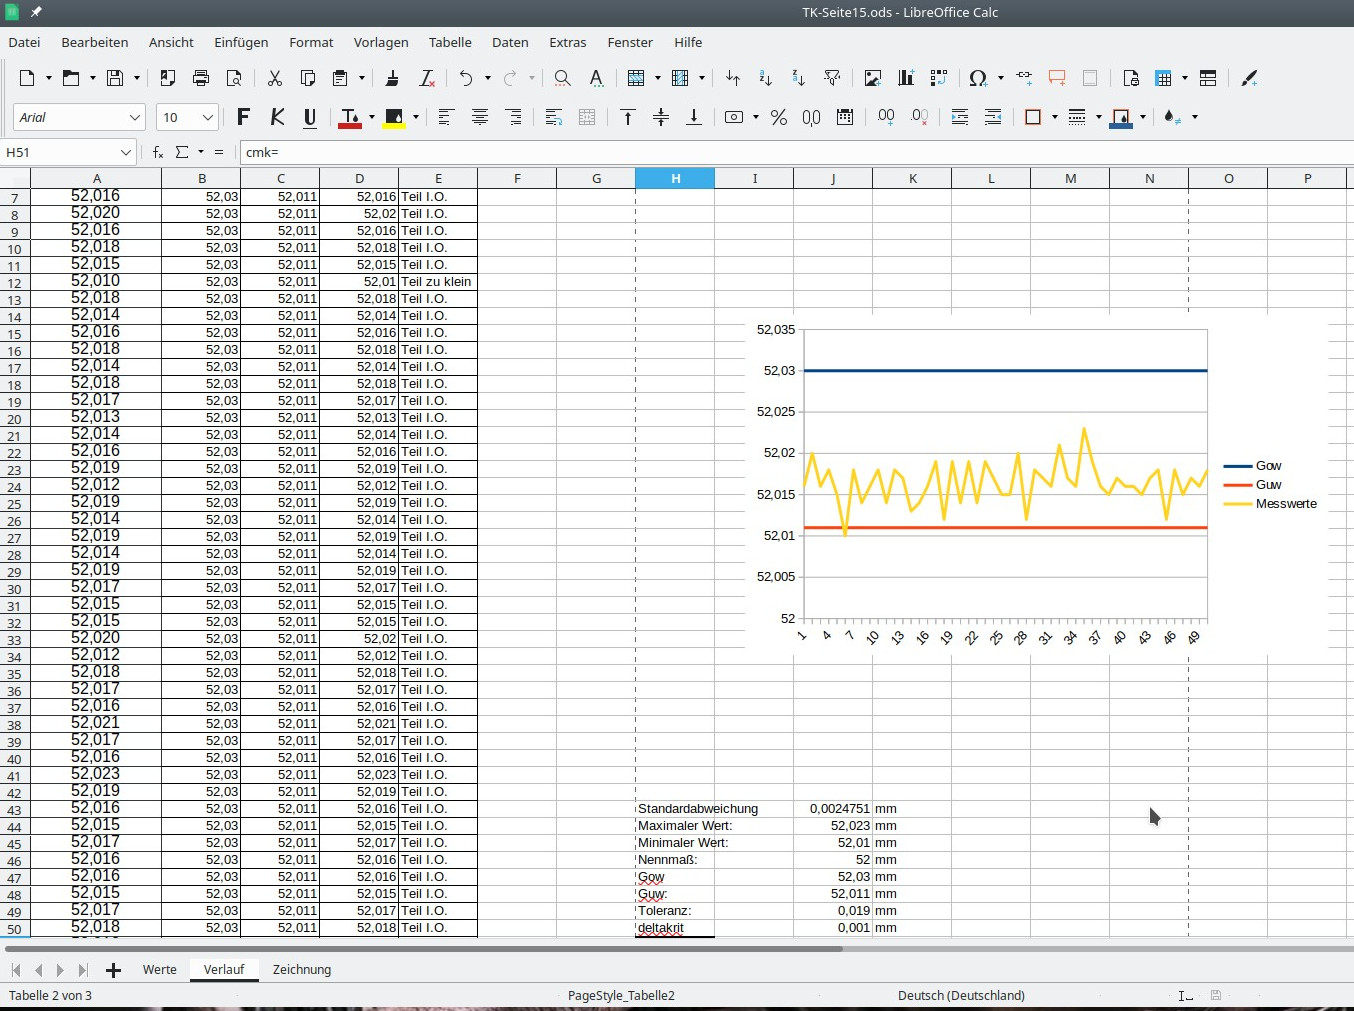Image resolution: width=1354 pixels, height=1011 pixels.
Task: Expand the undo history arrow
Action: coord(487,78)
